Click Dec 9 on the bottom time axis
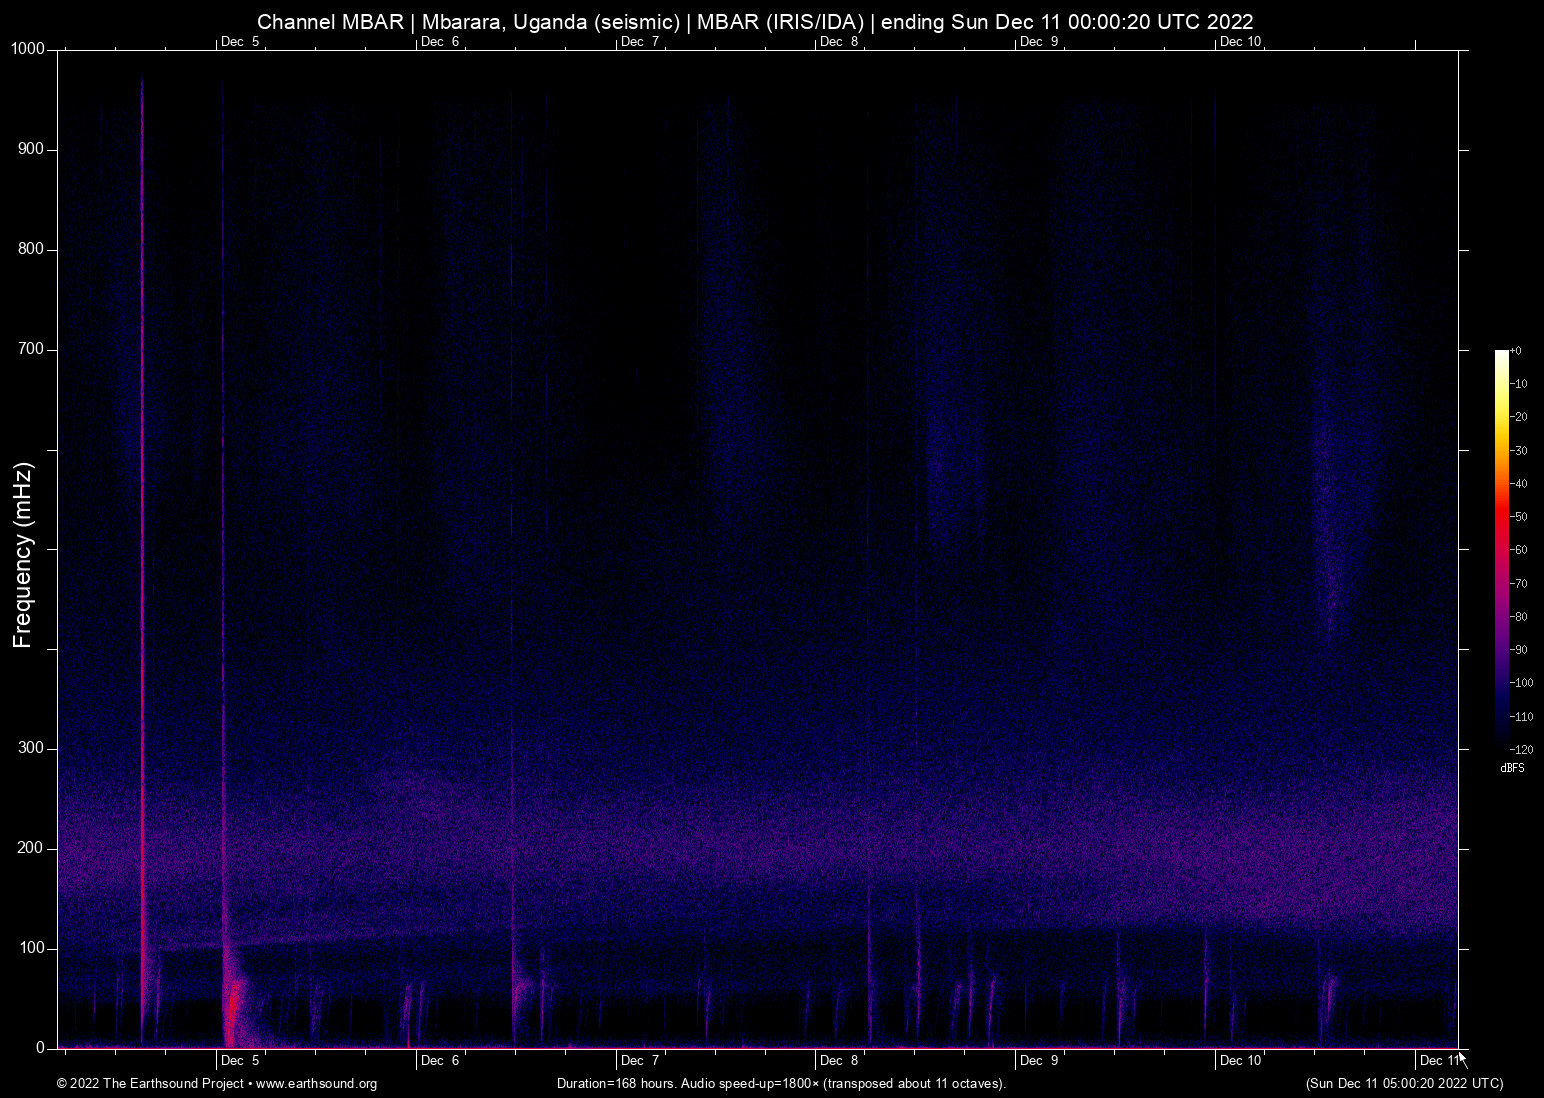 1038,1060
